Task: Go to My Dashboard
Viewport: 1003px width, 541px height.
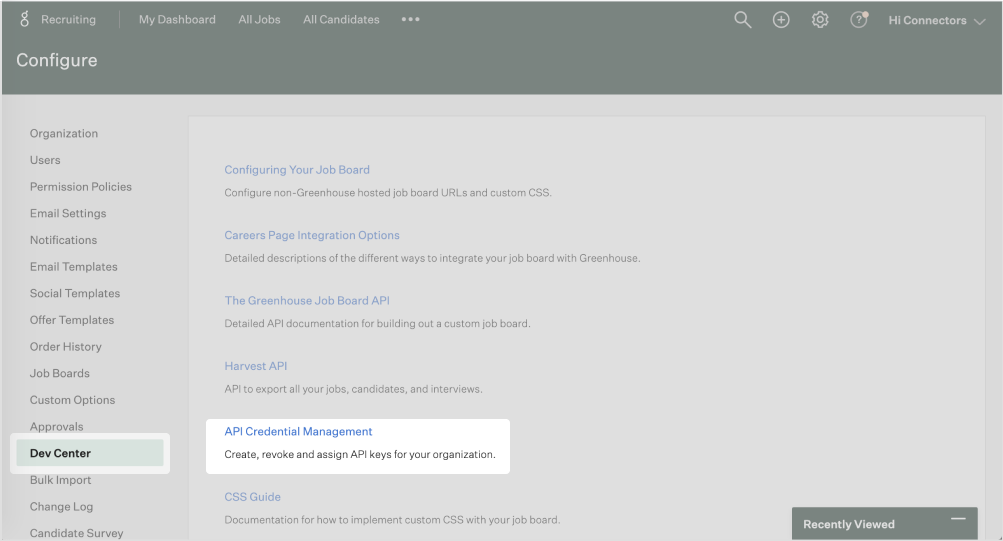Action: pos(177,19)
